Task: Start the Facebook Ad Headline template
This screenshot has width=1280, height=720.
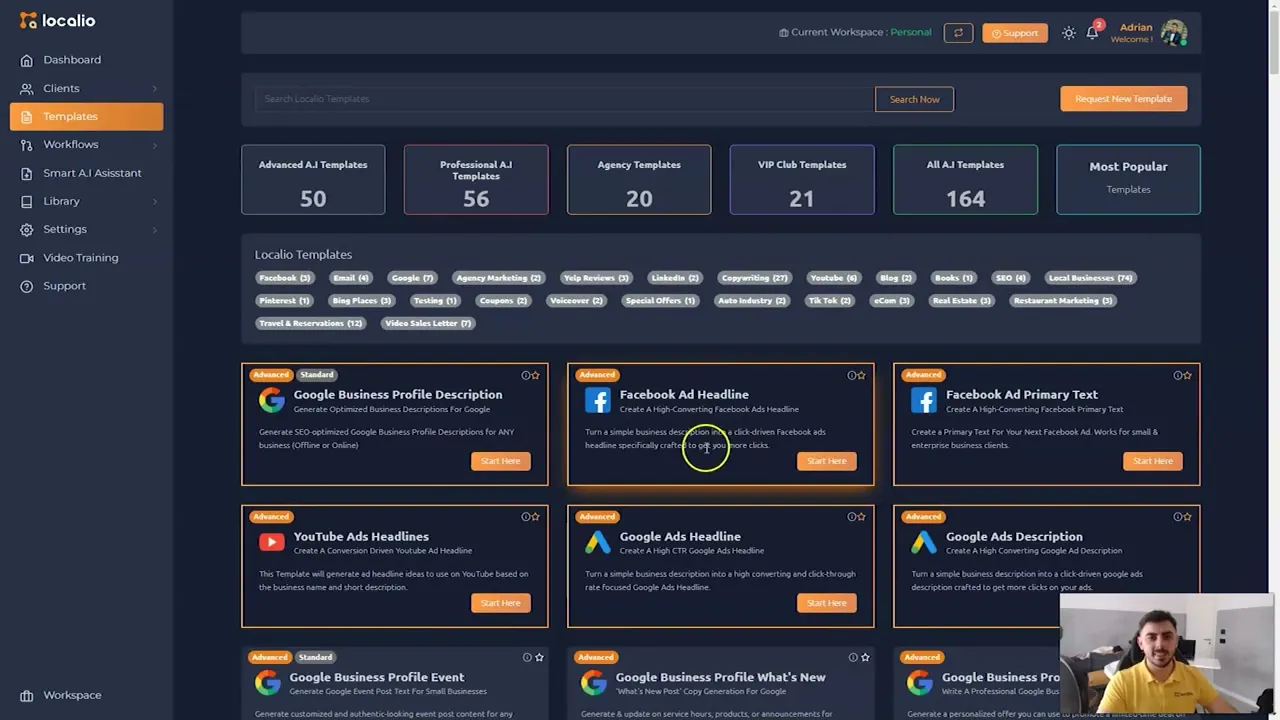Action: pos(827,461)
